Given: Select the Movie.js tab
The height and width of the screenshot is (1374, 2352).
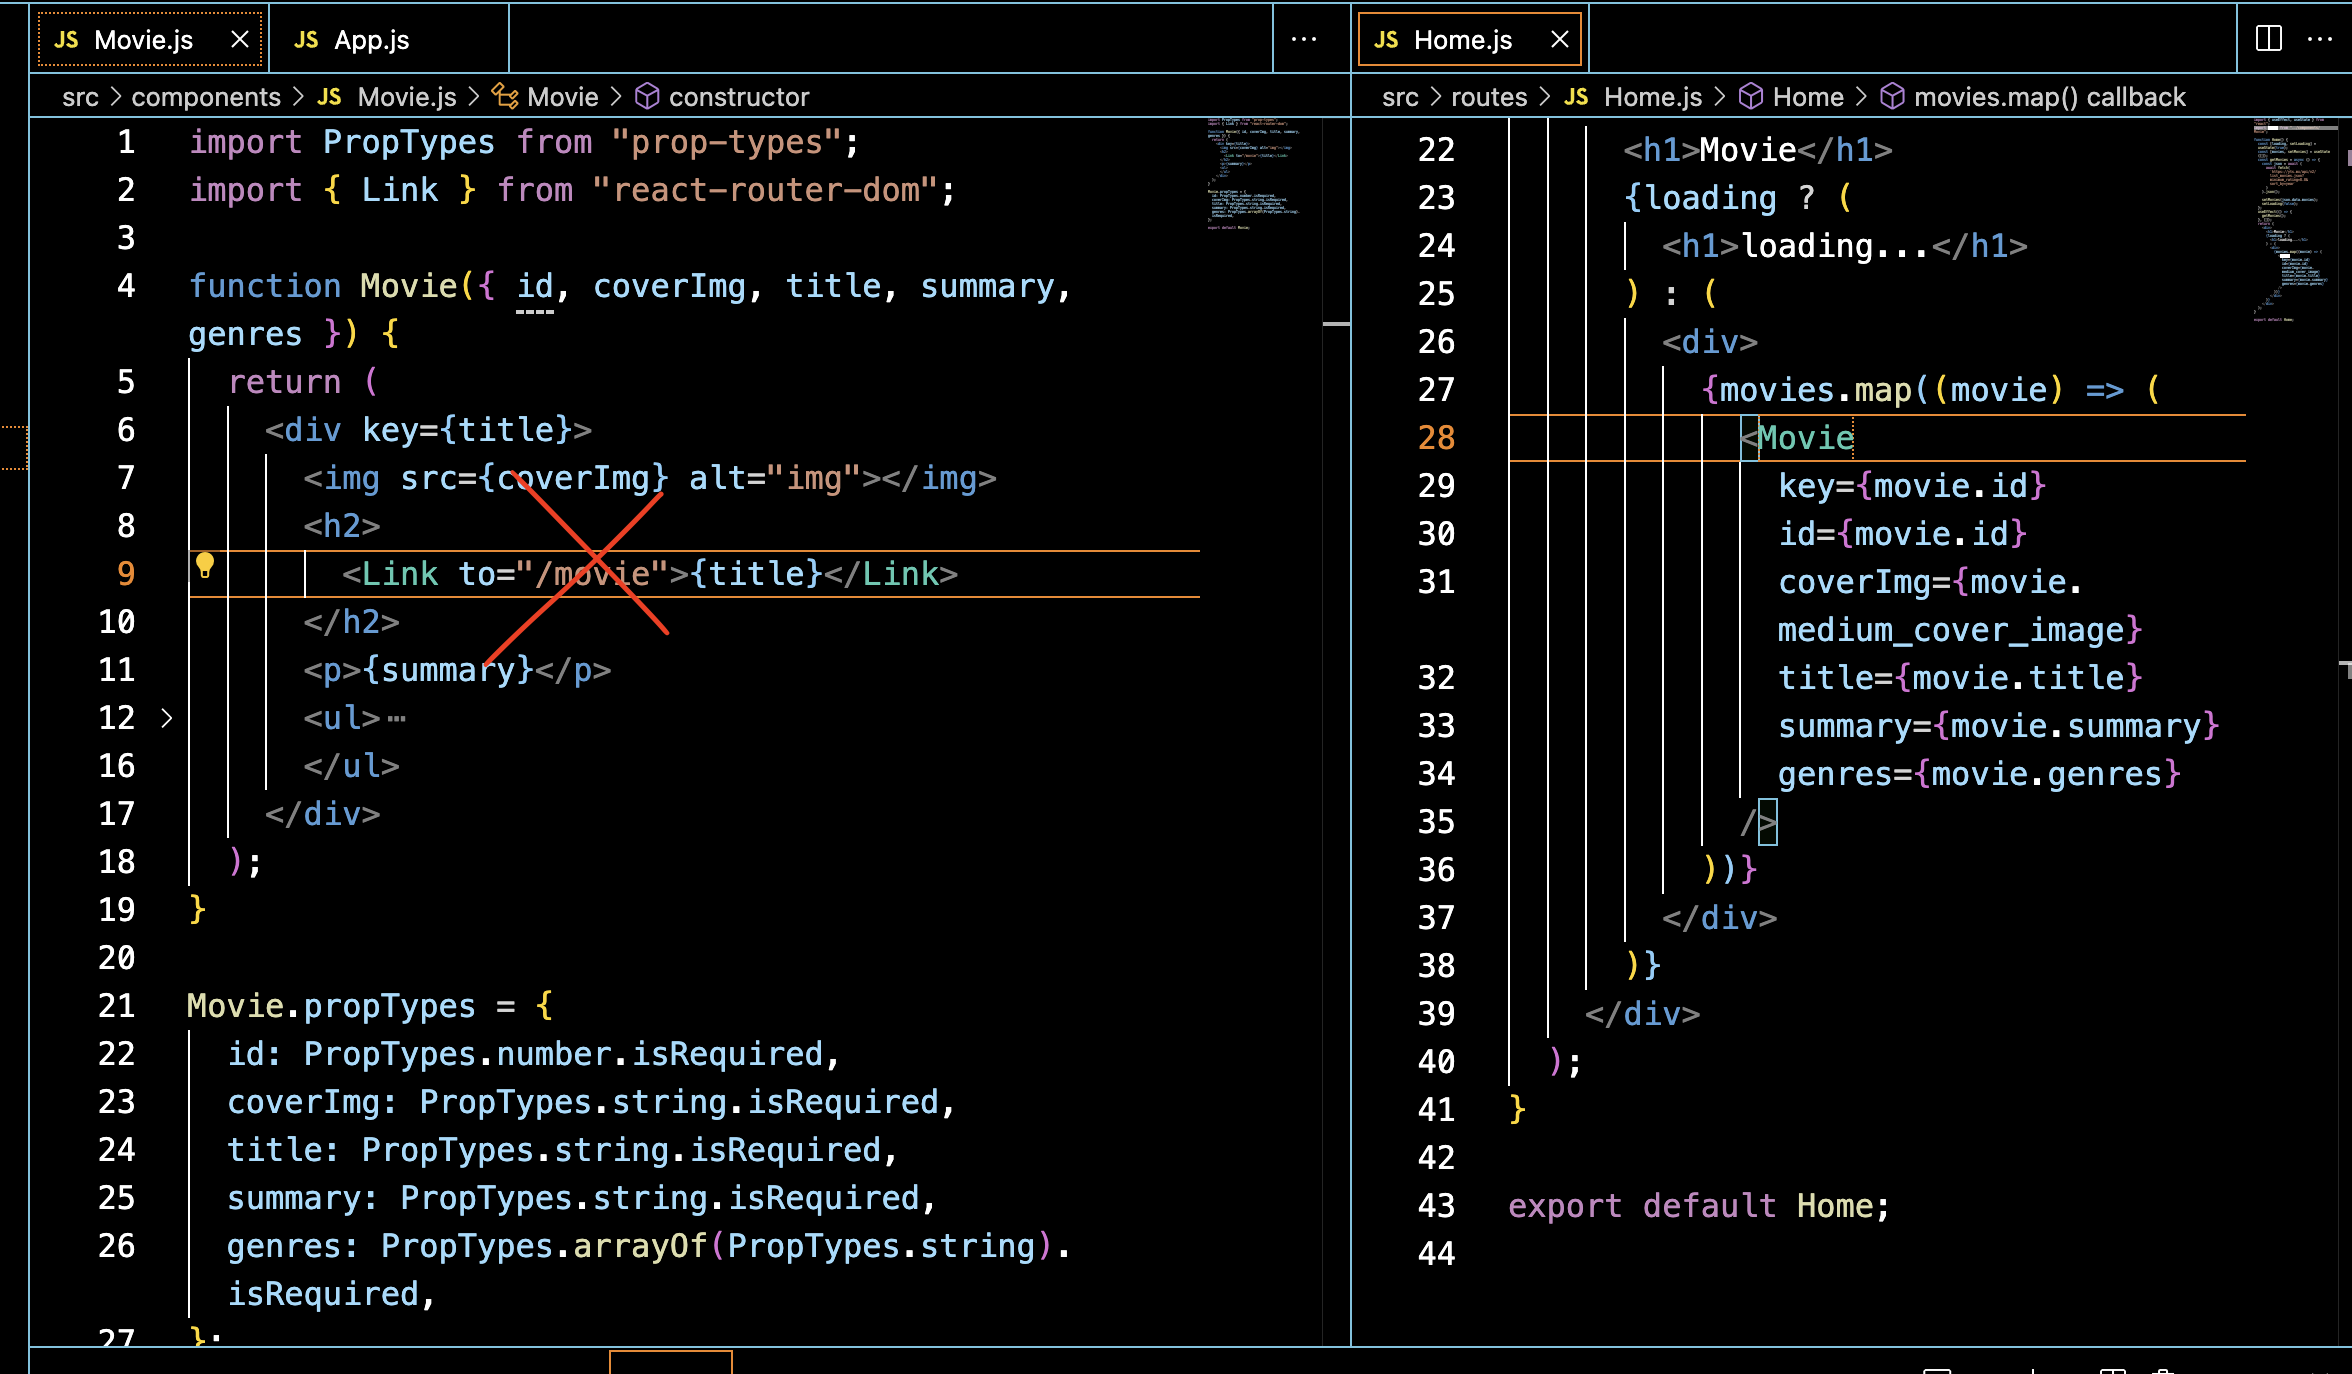Looking at the screenshot, I should [143, 39].
